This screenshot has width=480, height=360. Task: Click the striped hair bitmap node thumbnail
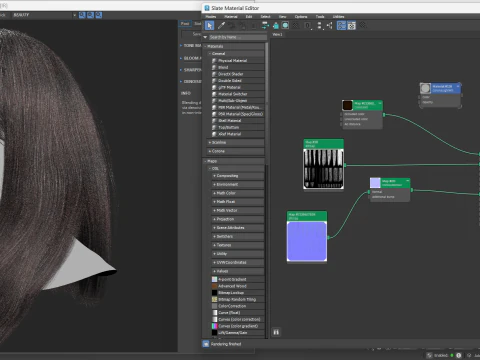tap(323, 169)
